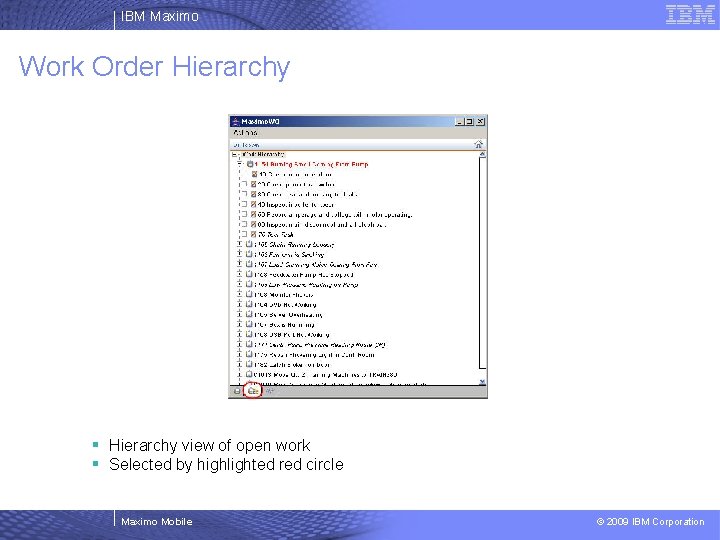Viewport: 720px width, 540px height.
Task: Select Low Pressure Reading on Pump text
Action: (306, 285)
